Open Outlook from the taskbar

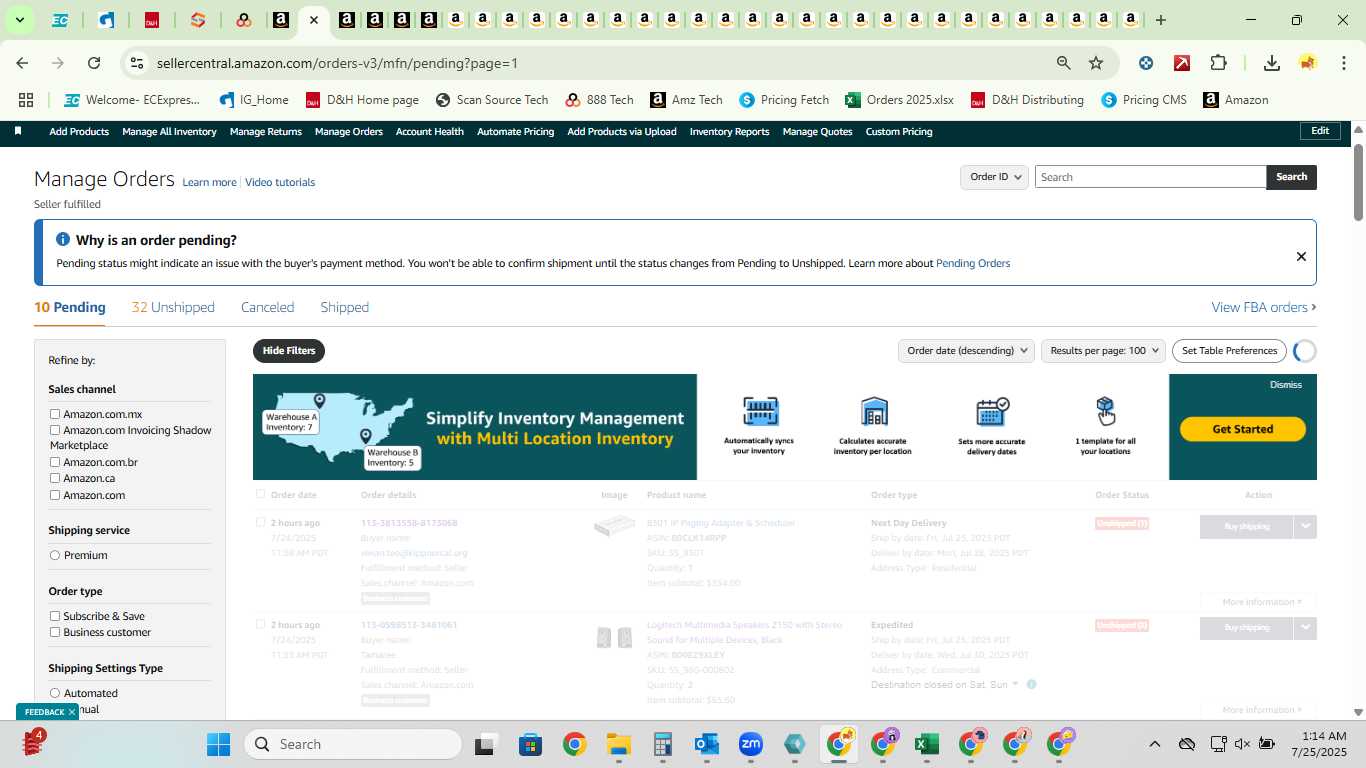707,744
